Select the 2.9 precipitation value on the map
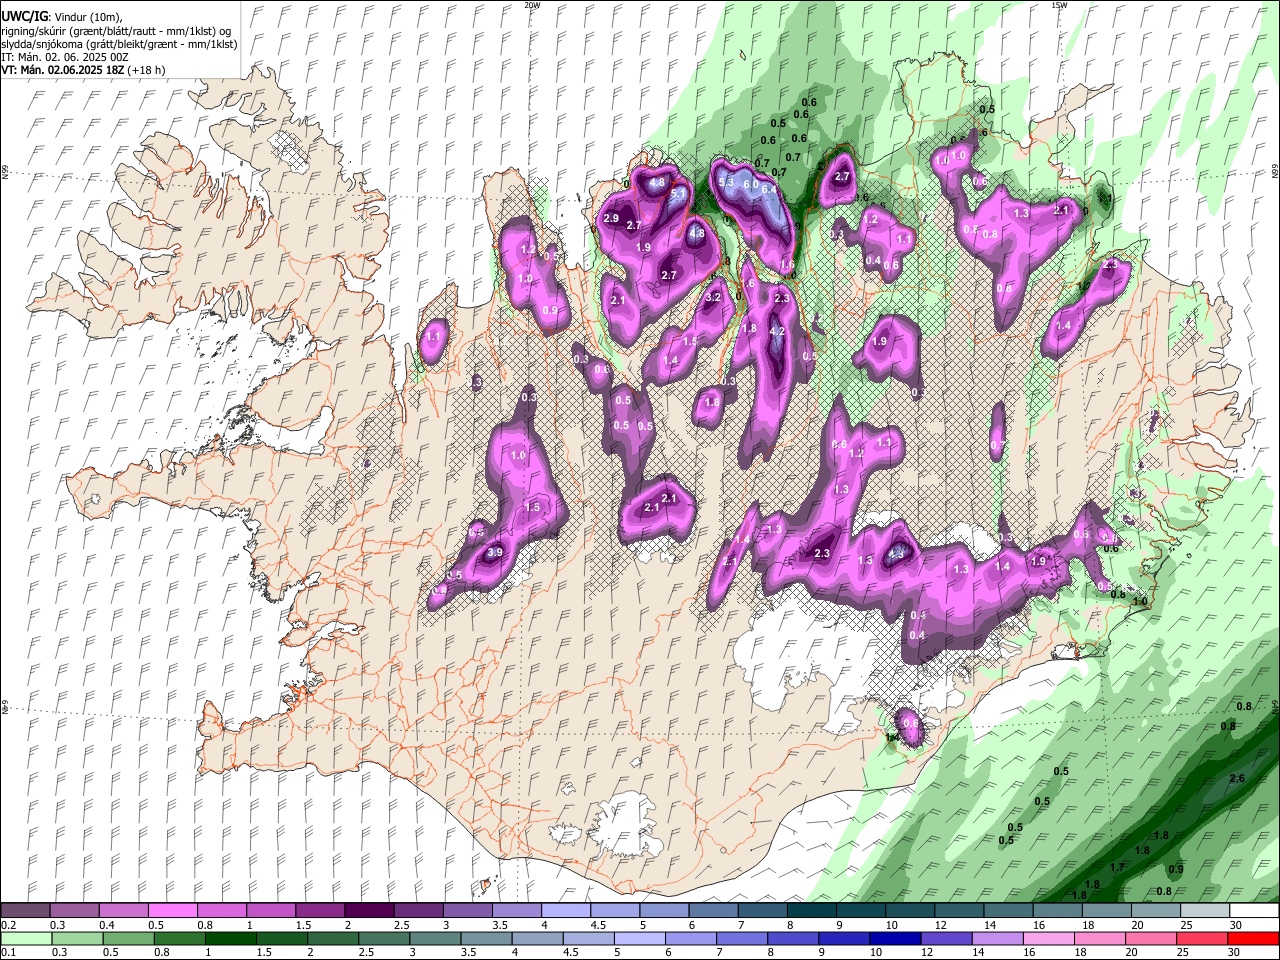The height and width of the screenshot is (960, 1280). (x=612, y=218)
